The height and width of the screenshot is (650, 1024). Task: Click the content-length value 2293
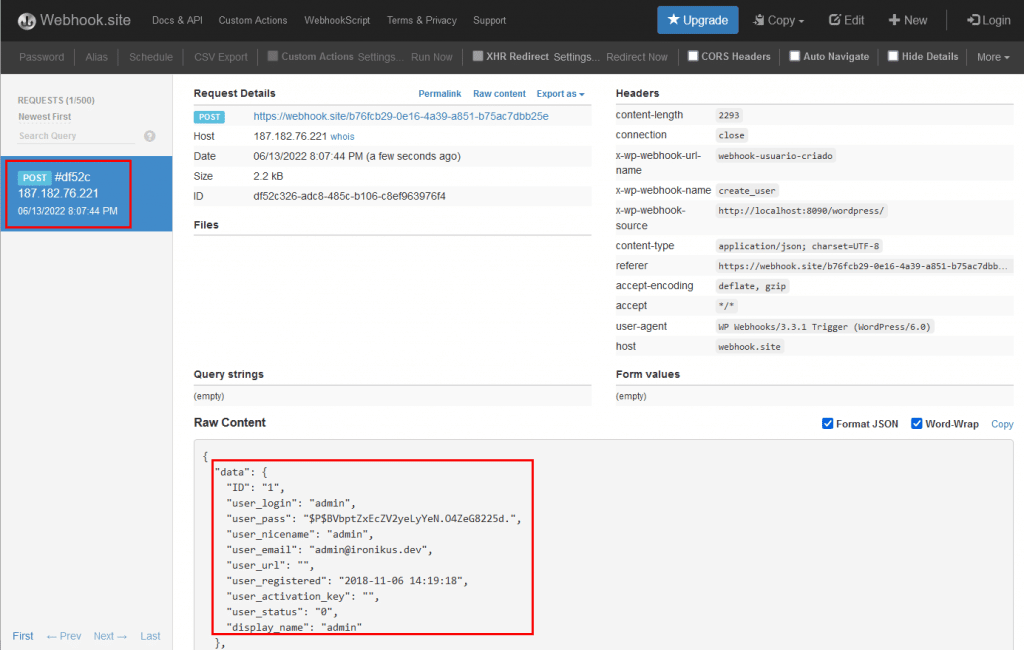click(x=729, y=115)
